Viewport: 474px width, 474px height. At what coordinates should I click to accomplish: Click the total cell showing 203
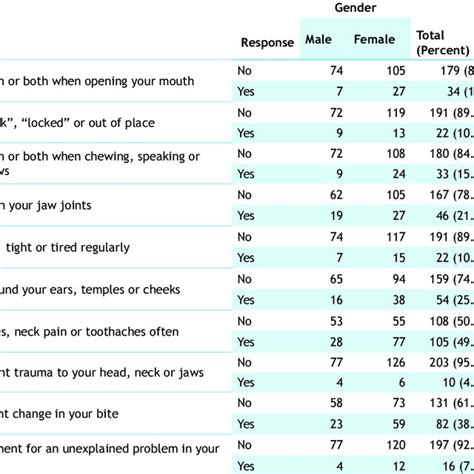coord(452,362)
